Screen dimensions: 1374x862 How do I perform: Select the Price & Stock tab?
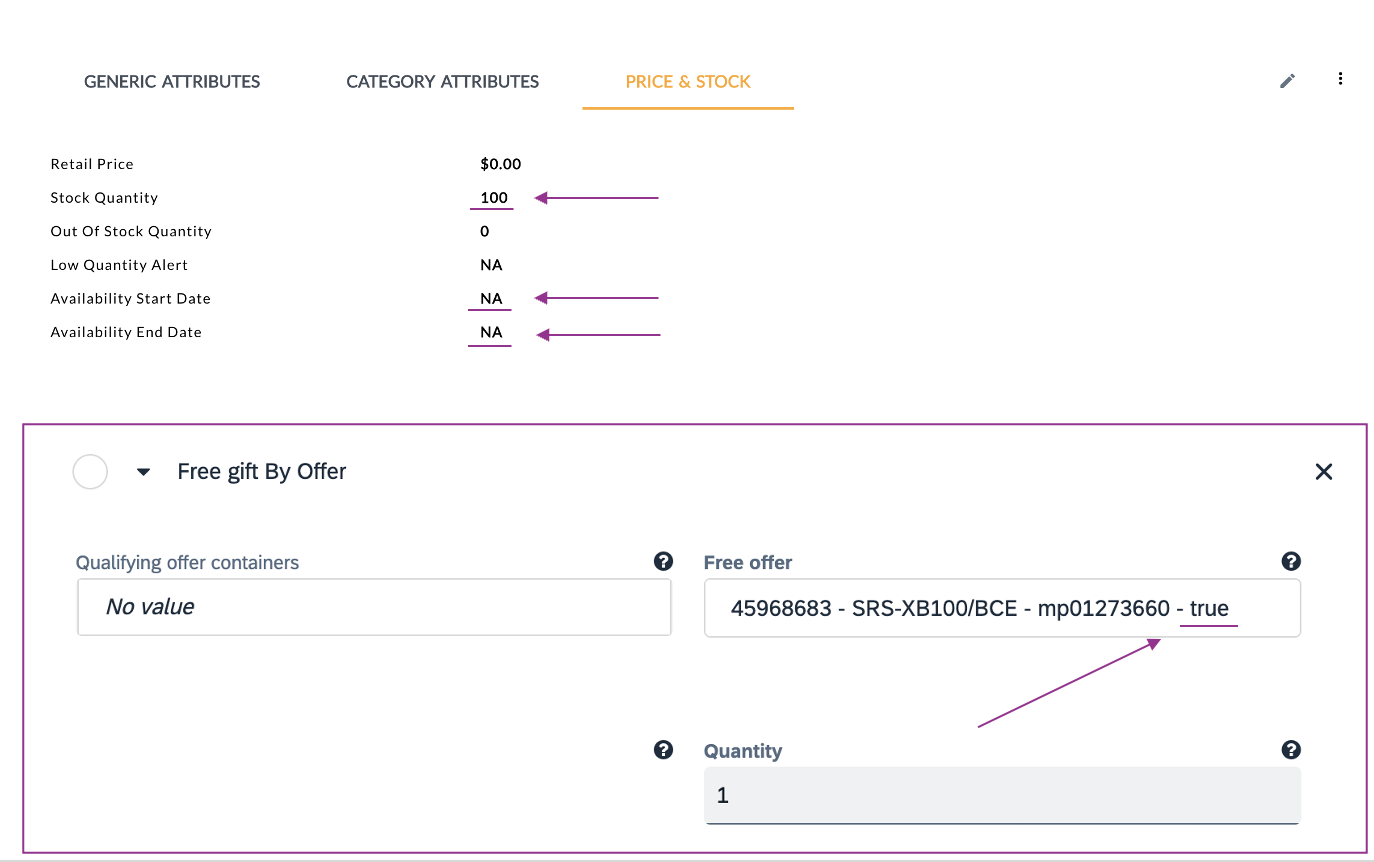point(688,82)
